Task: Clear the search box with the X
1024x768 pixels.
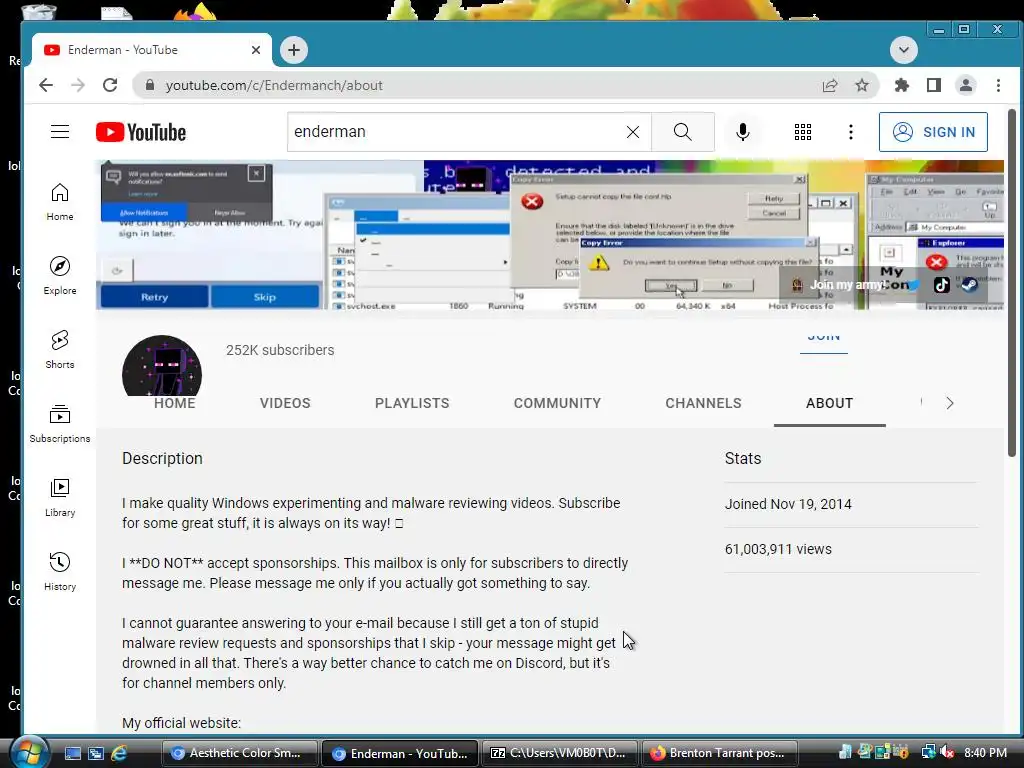Action: [x=633, y=132]
